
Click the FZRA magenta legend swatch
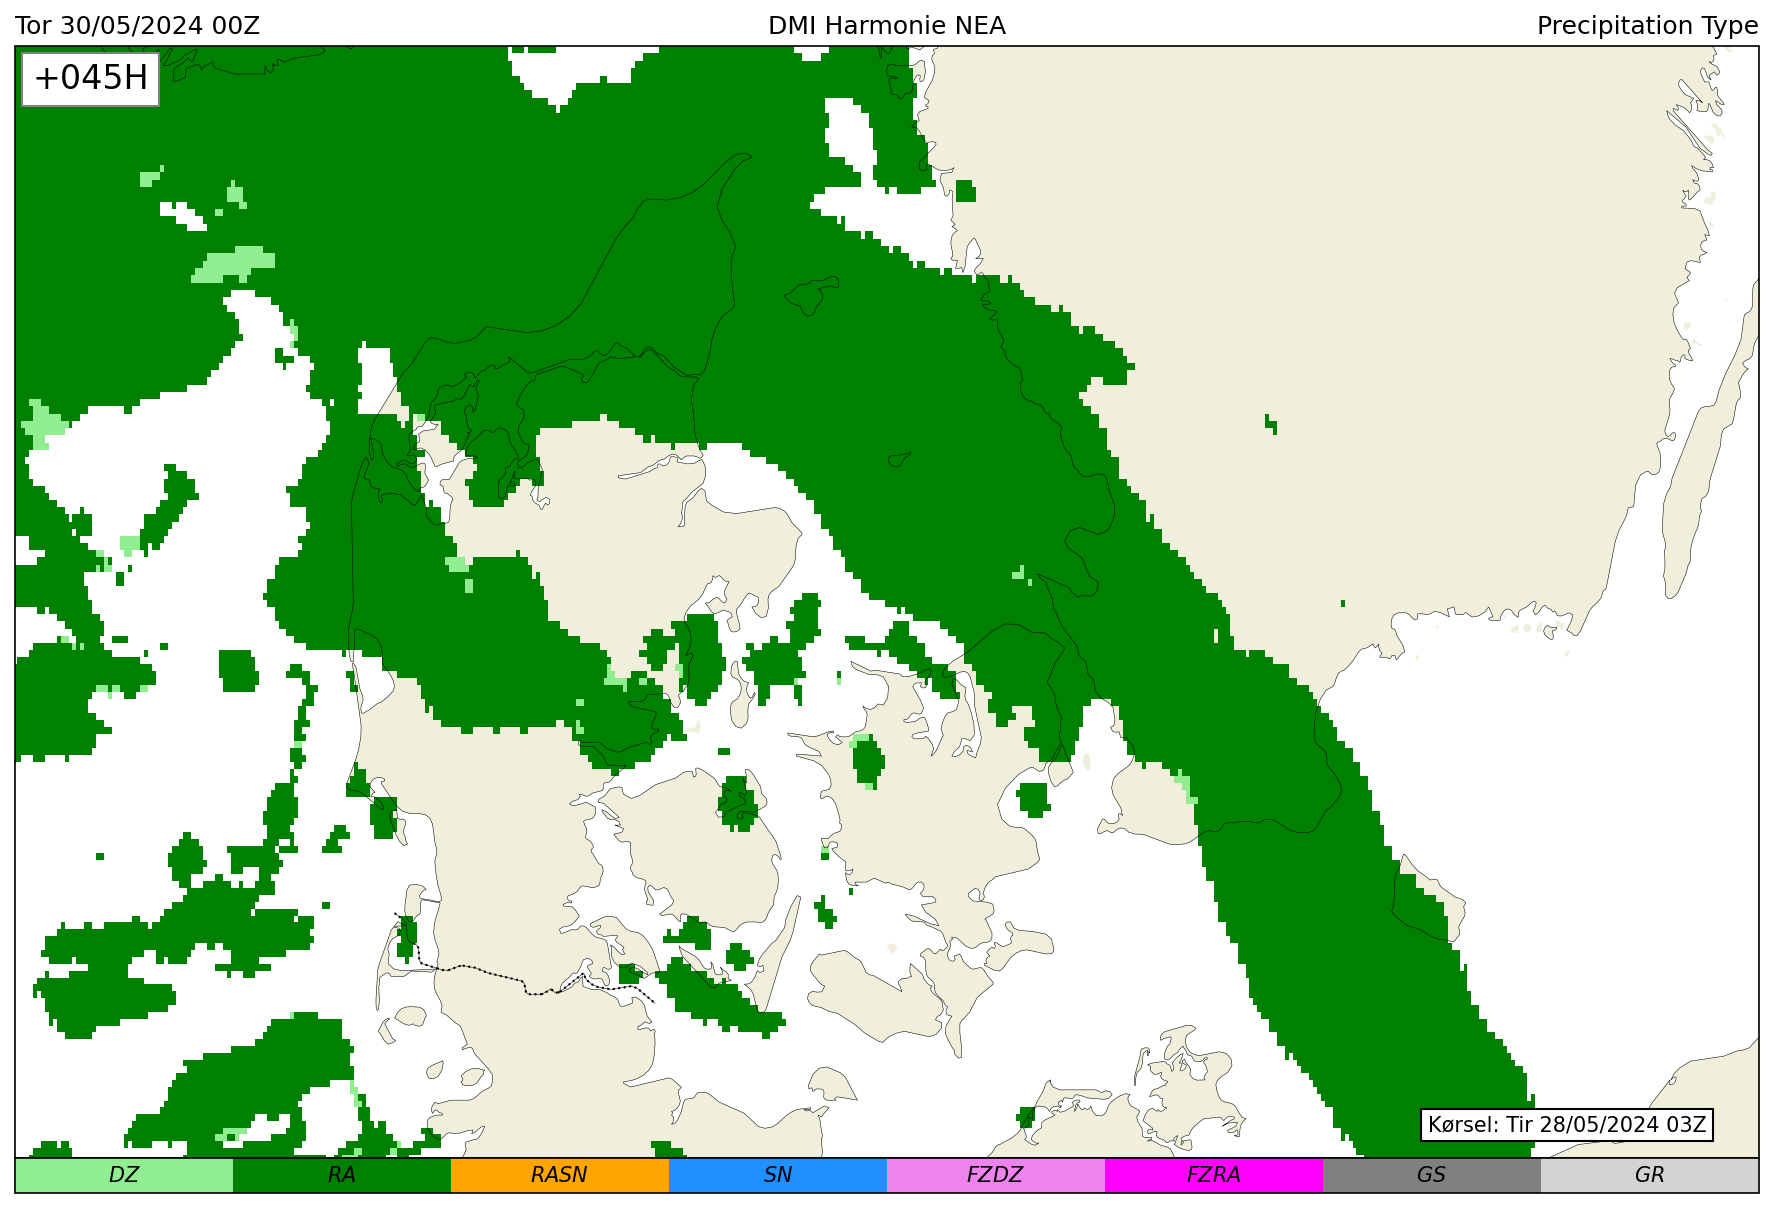[x=1214, y=1175]
